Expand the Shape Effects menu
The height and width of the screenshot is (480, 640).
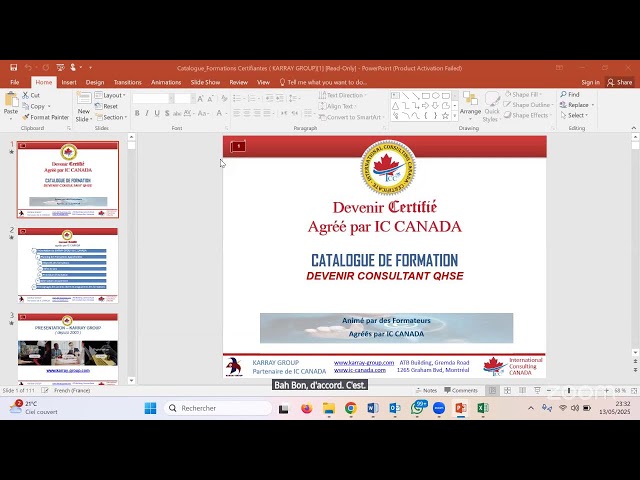[x=528, y=116]
